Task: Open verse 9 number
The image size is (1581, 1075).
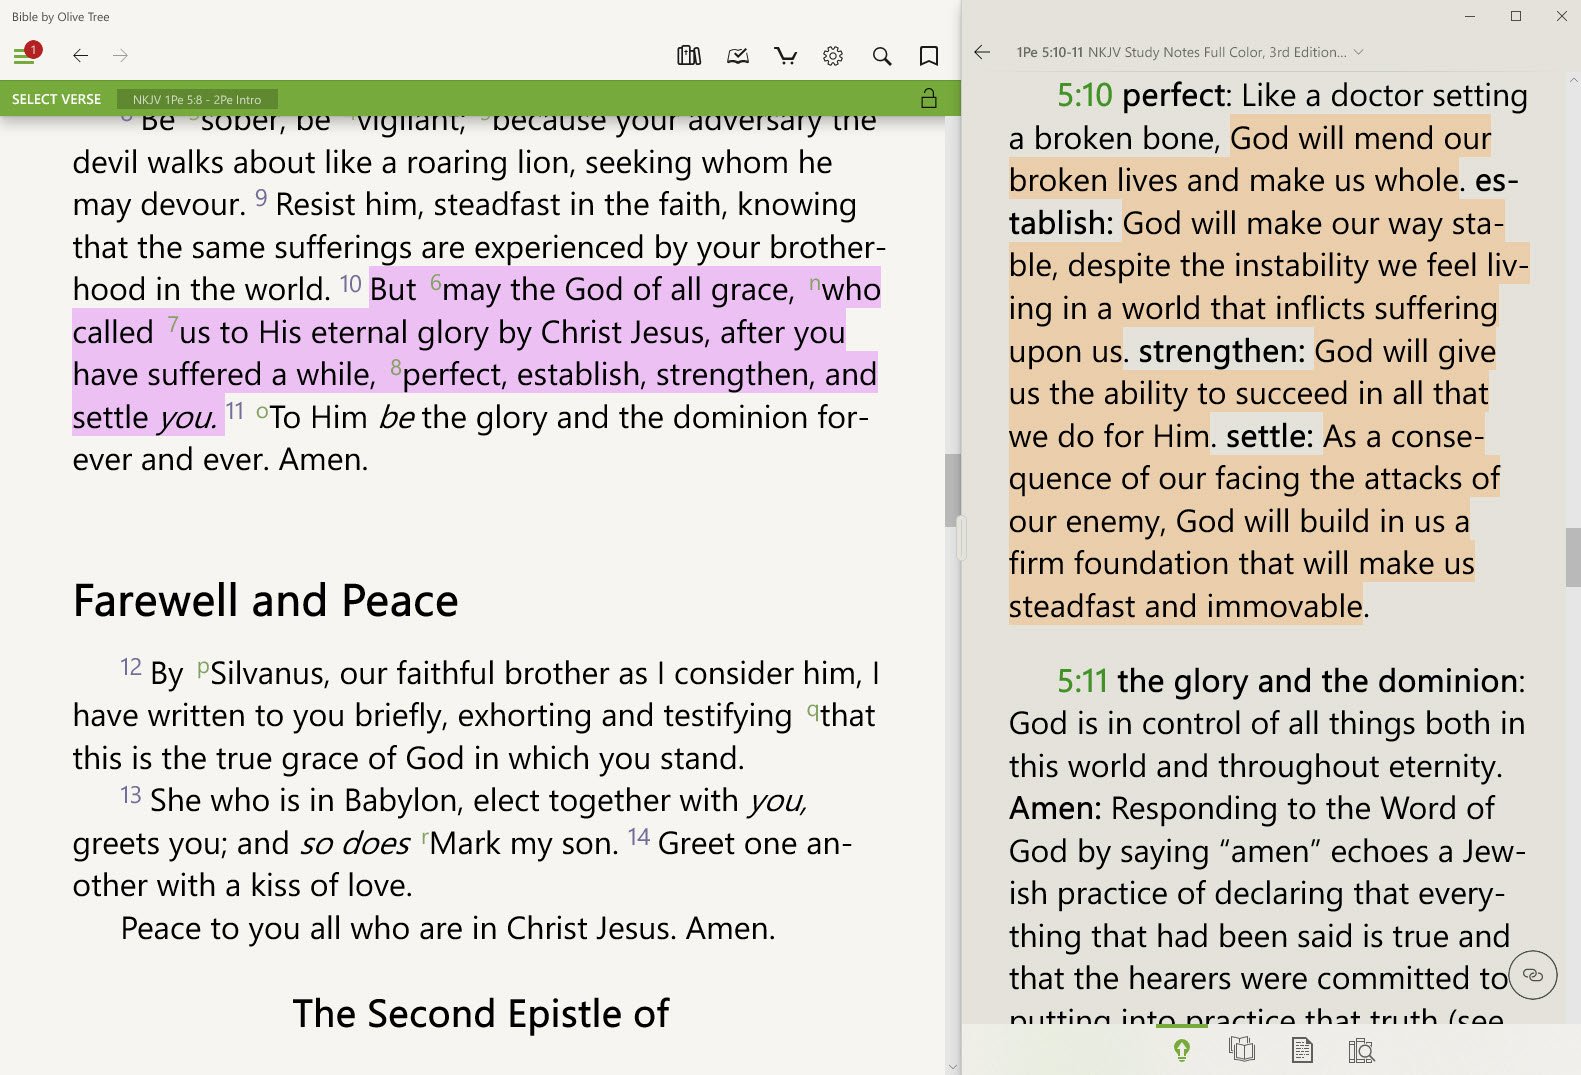Action: click(261, 198)
